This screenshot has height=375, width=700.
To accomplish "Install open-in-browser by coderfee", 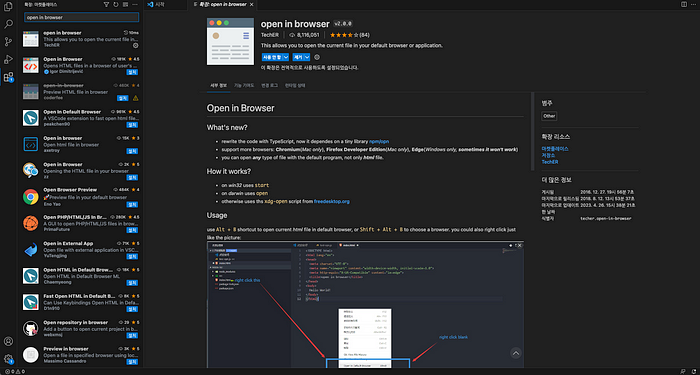I will 122,98.
